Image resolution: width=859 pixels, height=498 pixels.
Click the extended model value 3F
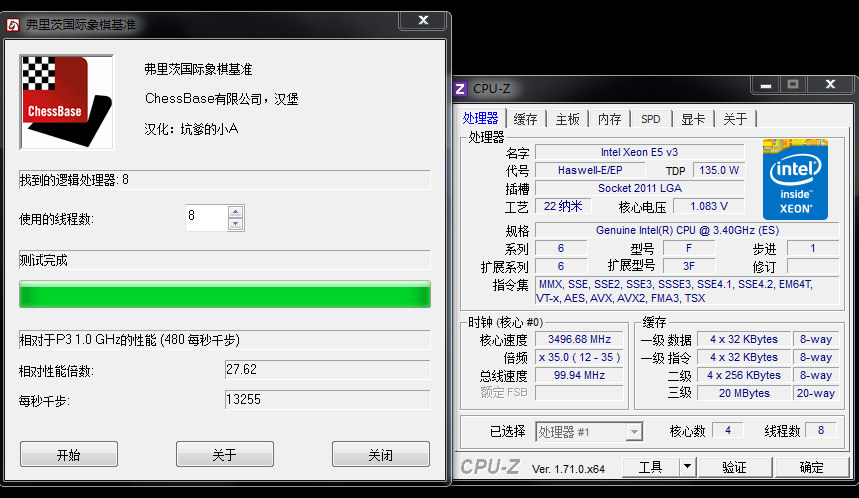[689, 266]
